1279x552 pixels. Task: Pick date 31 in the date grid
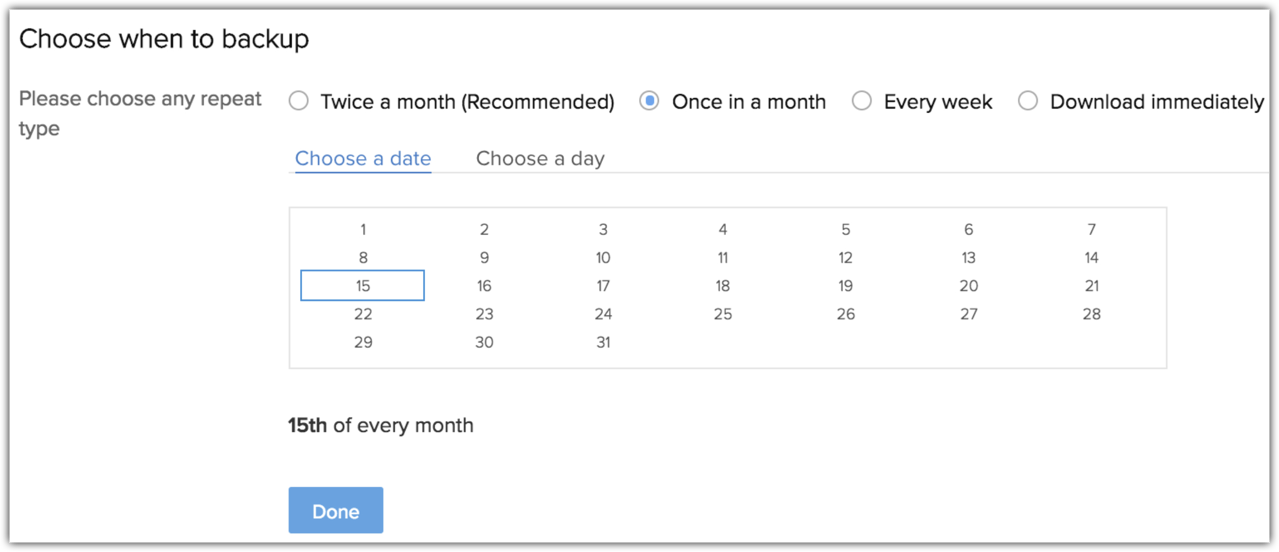pos(603,342)
